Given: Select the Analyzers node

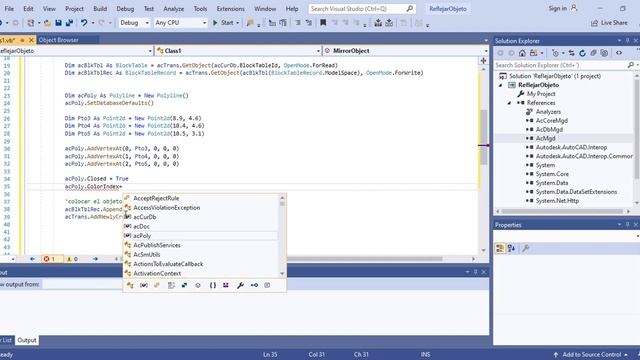Looking at the screenshot, I should (548, 112).
